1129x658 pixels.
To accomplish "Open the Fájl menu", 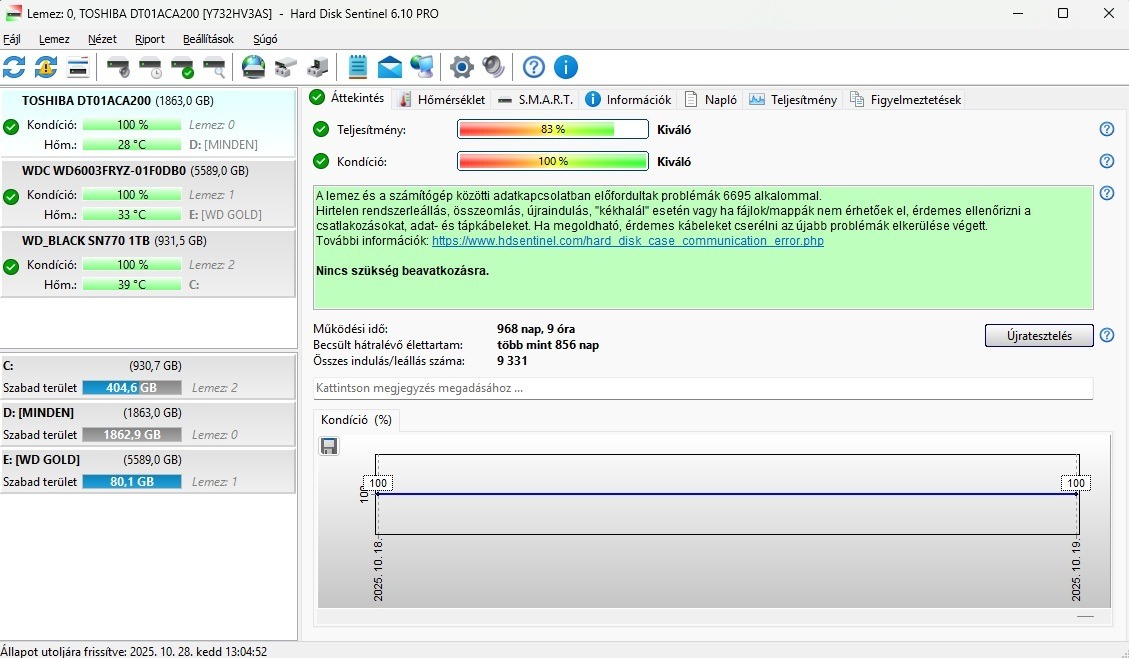I will pyautogui.click(x=12, y=39).
